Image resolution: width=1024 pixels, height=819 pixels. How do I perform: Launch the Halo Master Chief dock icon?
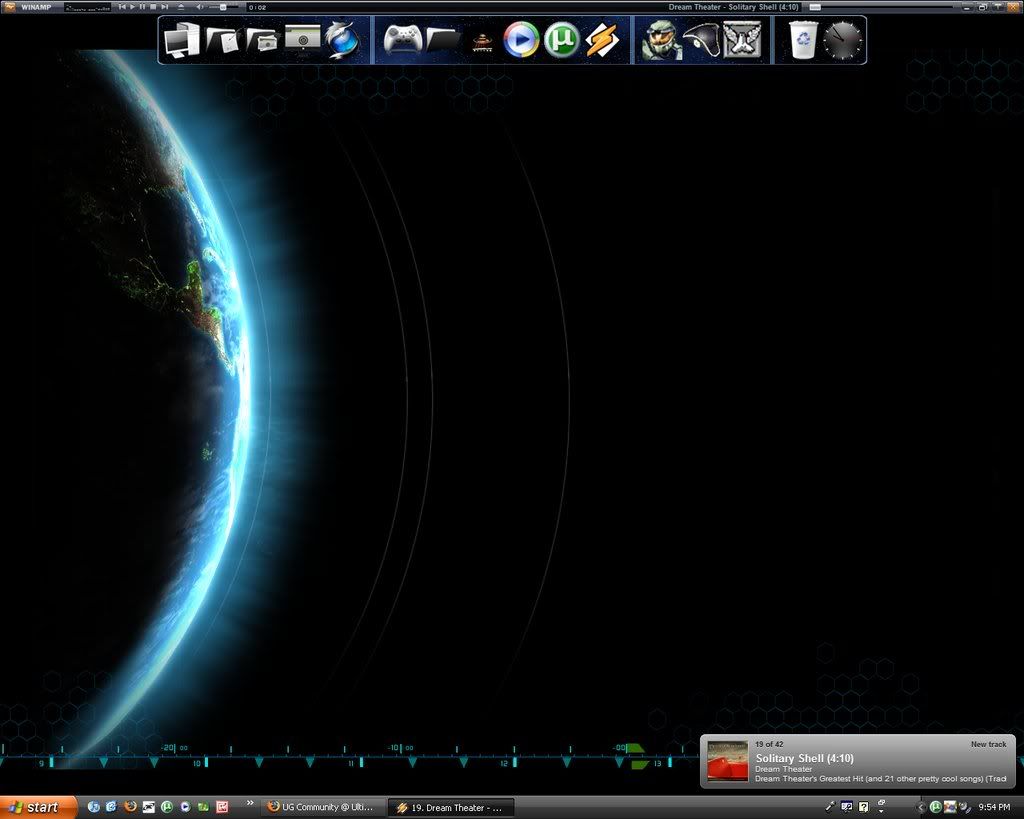[x=661, y=40]
